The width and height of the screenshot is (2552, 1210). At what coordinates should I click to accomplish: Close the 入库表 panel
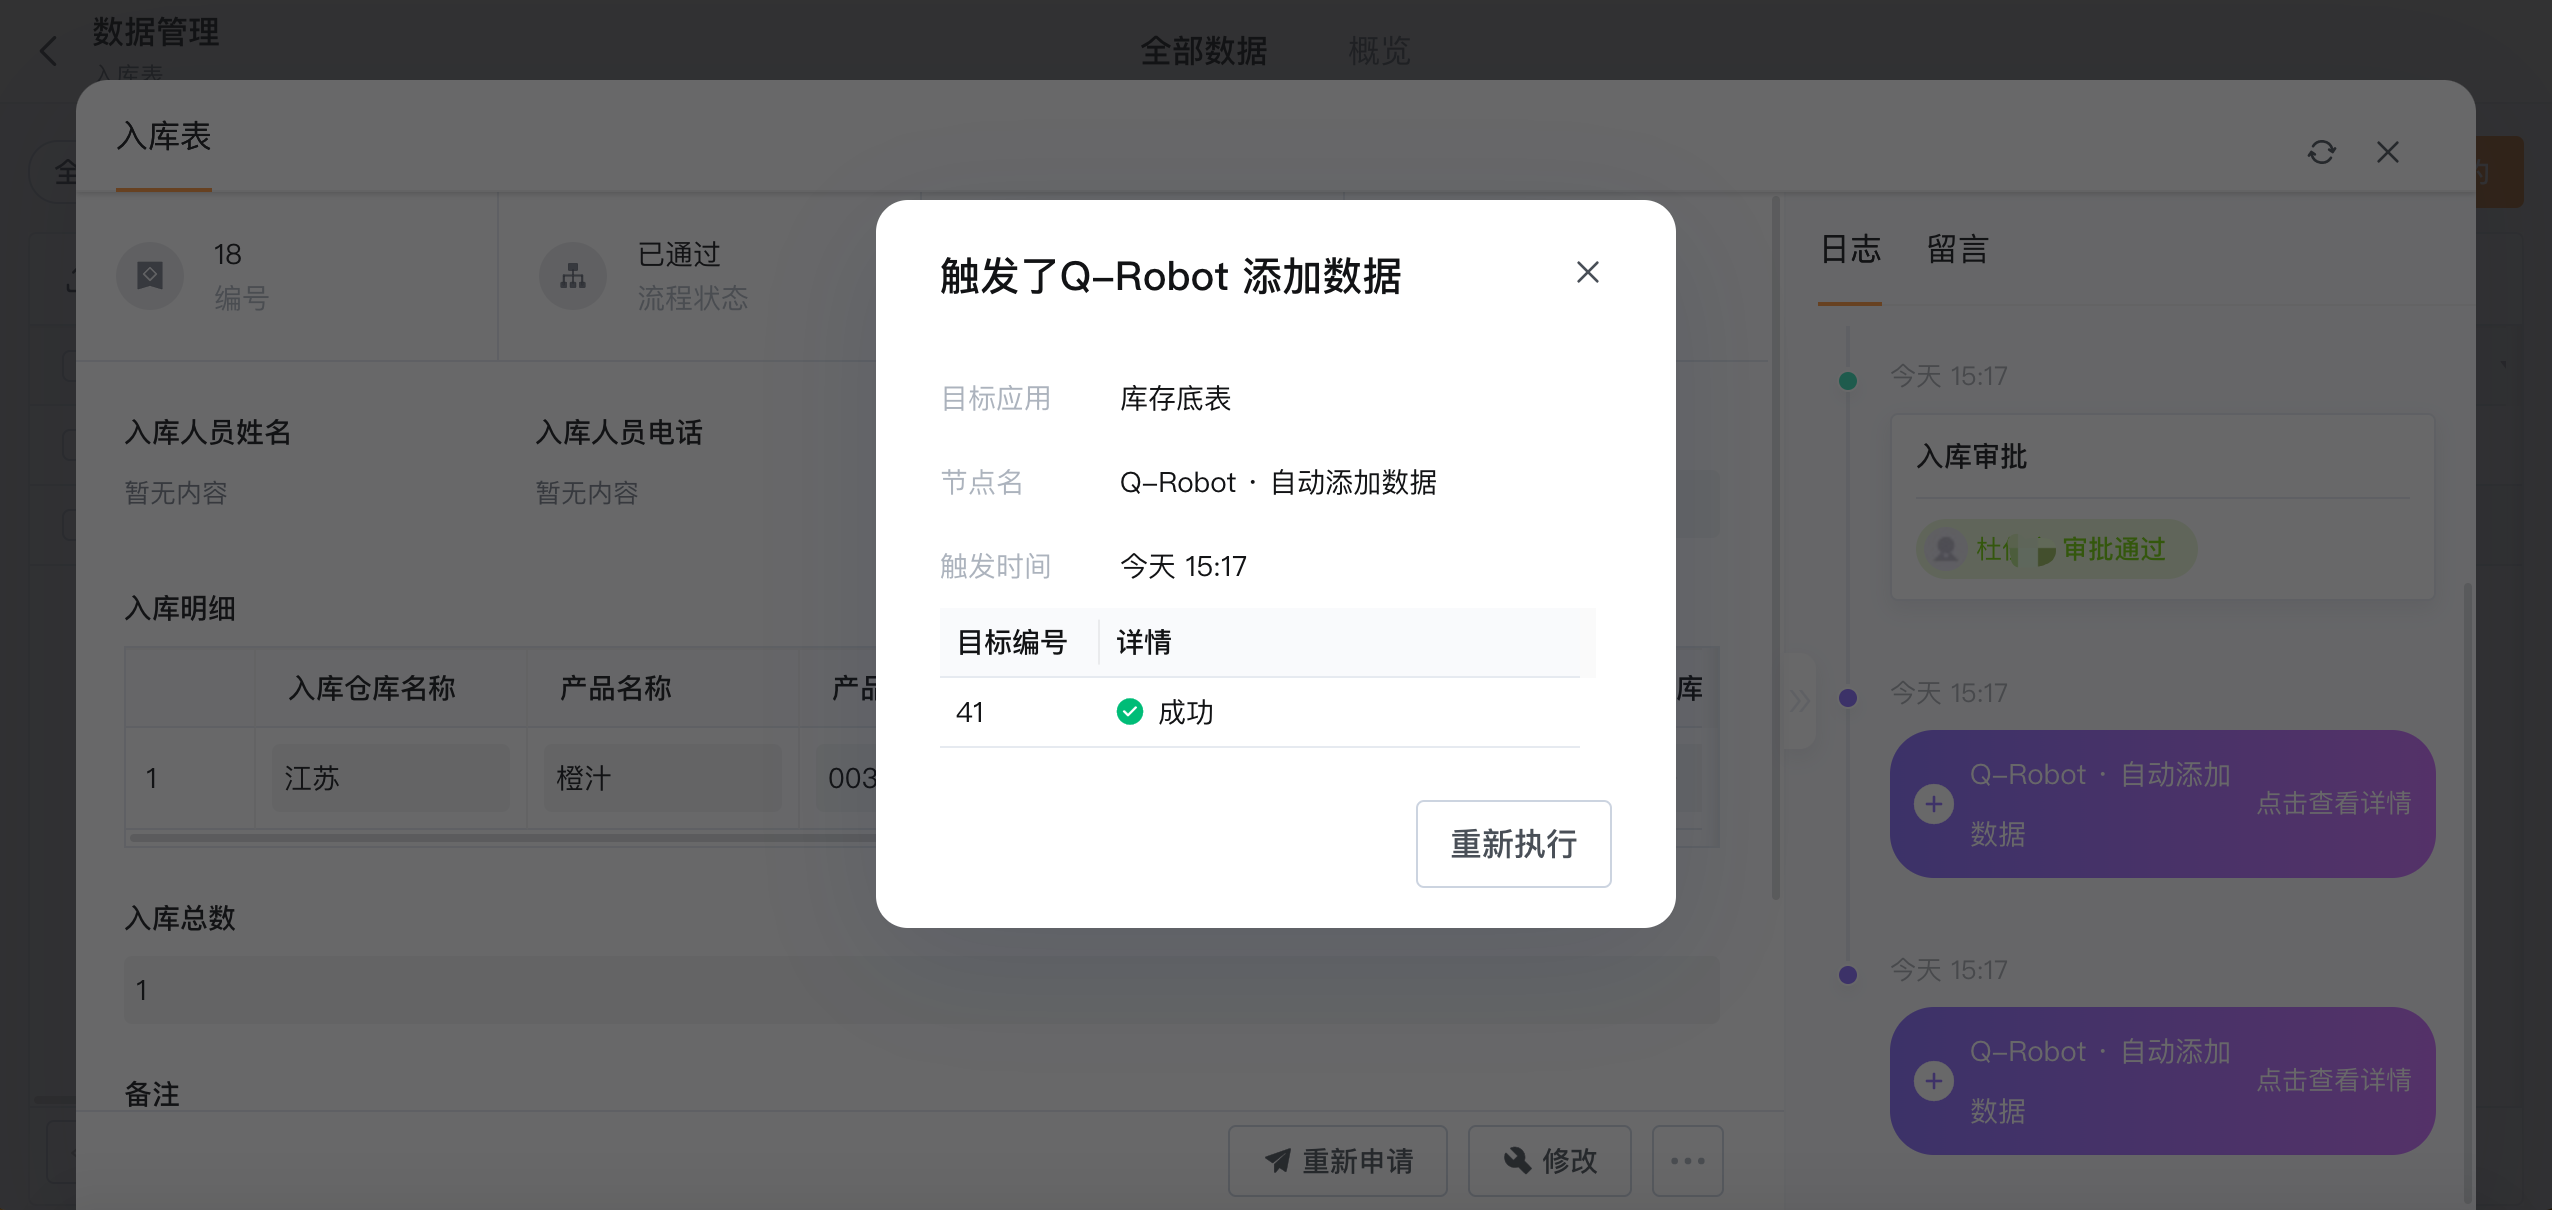(2388, 152)
